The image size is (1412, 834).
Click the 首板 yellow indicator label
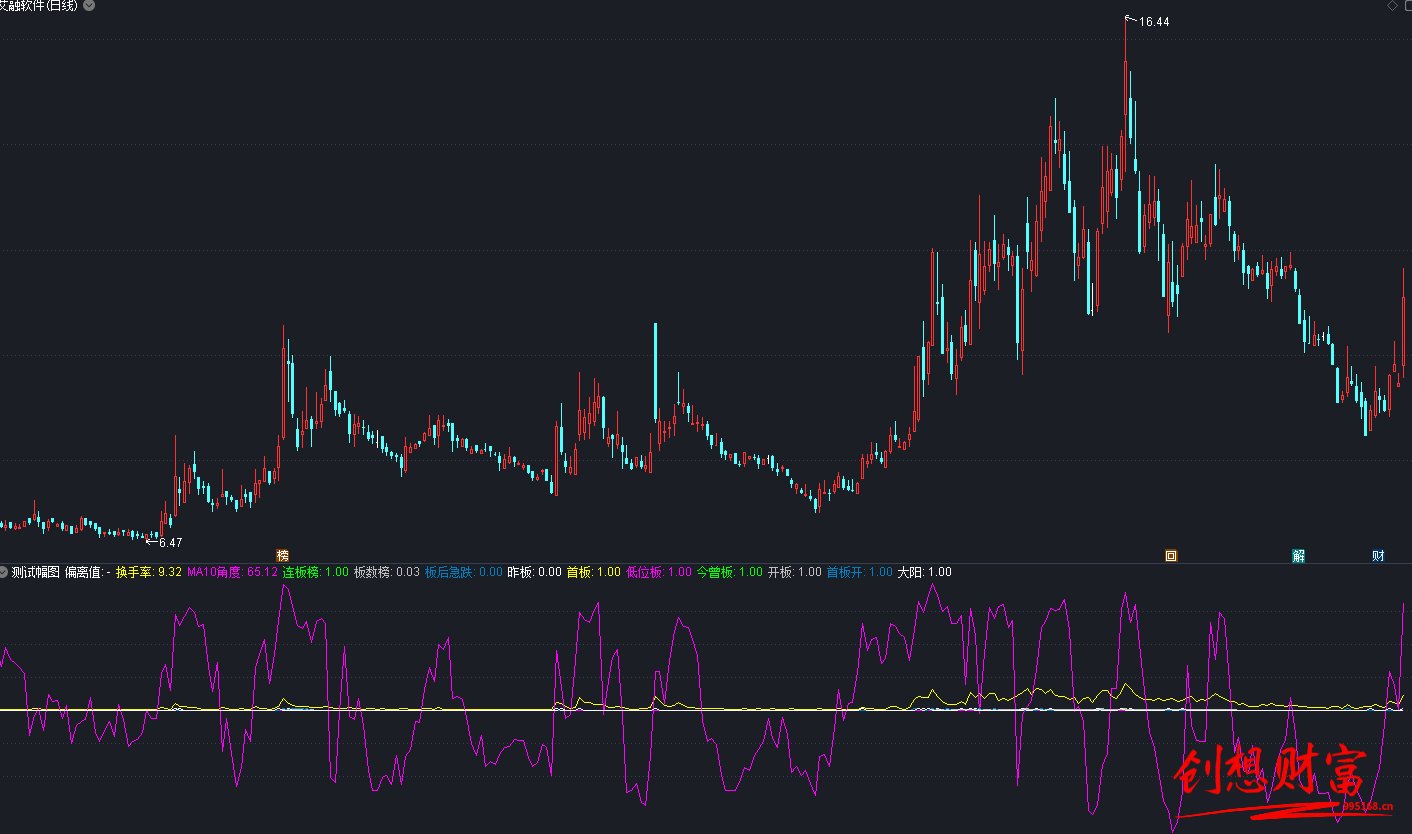tap(579, 572)
